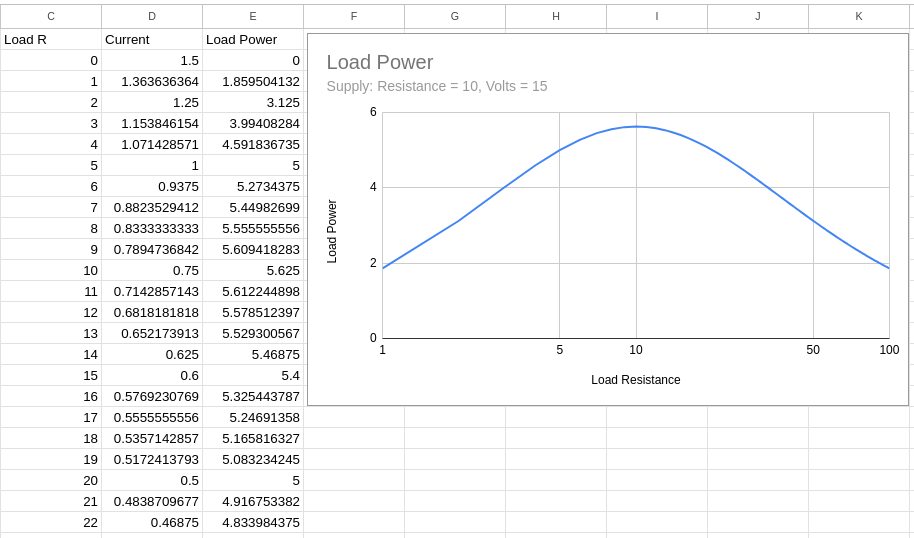
Task: Select the Load R cell with value 22
Action: click(51, 522)
